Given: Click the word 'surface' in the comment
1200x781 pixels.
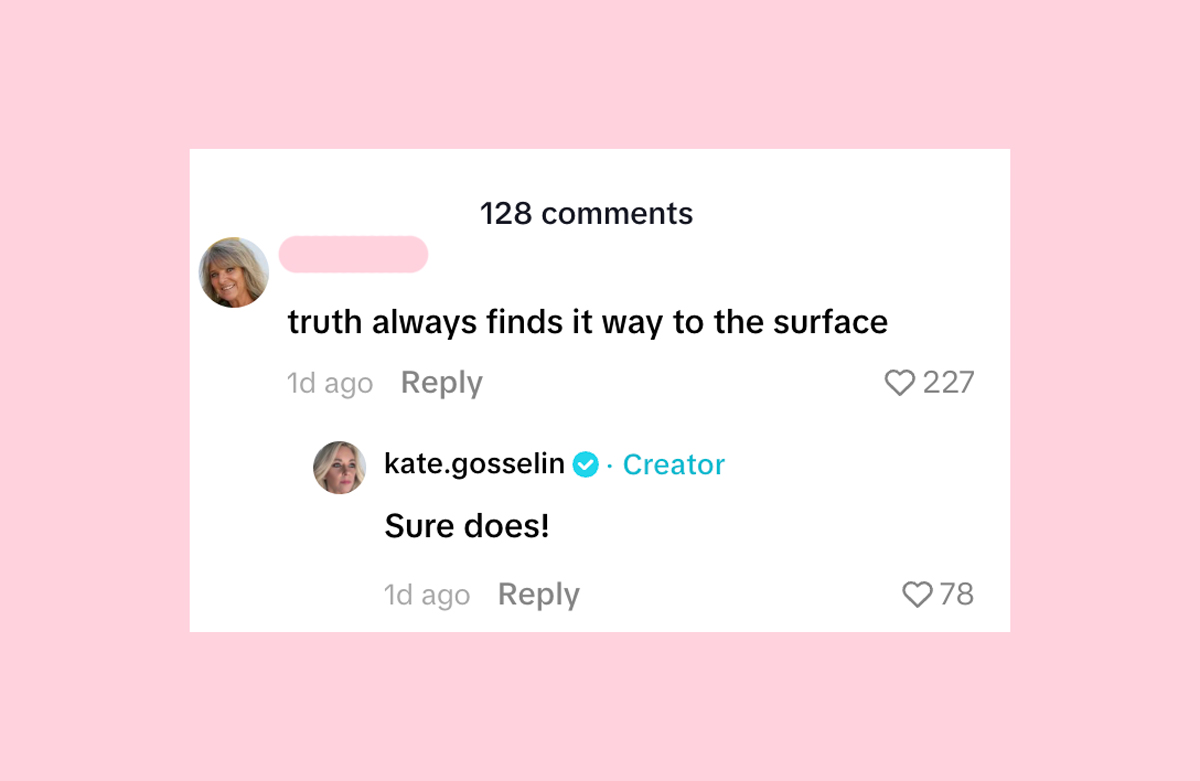Looking at the screenshot, I should click(830, 322).
